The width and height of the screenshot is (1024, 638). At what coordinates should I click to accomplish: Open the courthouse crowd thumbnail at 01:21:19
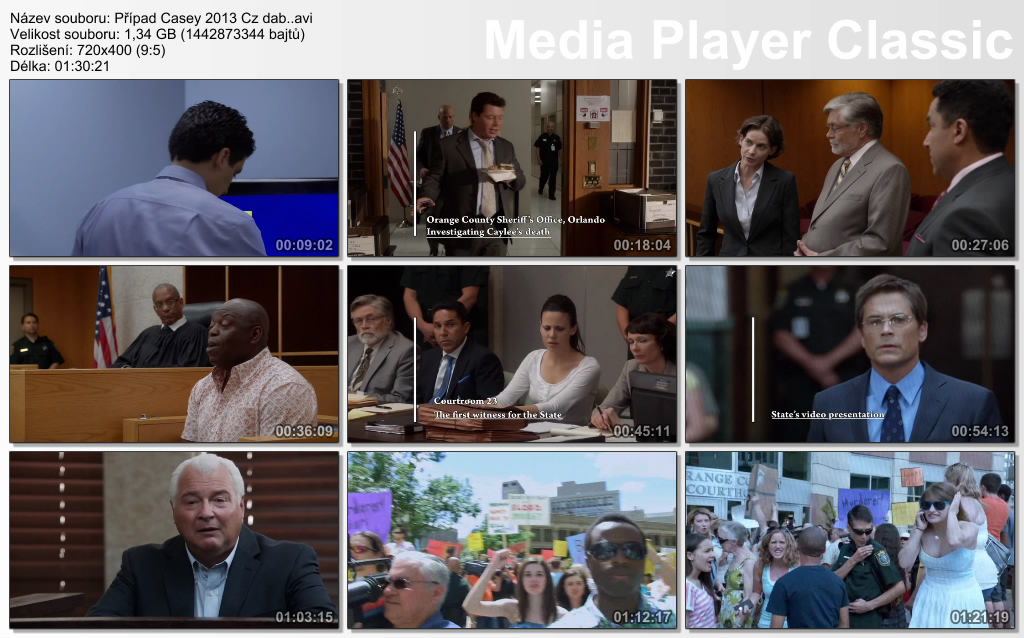[x=849, y=539]
